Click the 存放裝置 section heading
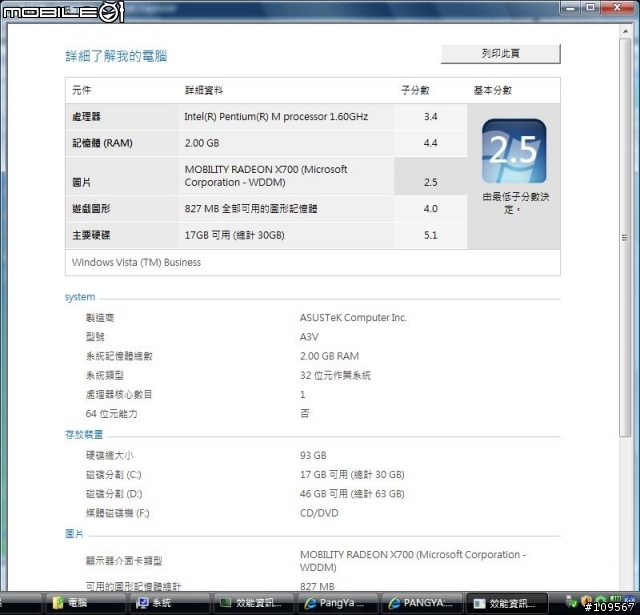This screenshot has width=640, height=615. [84, 435]
